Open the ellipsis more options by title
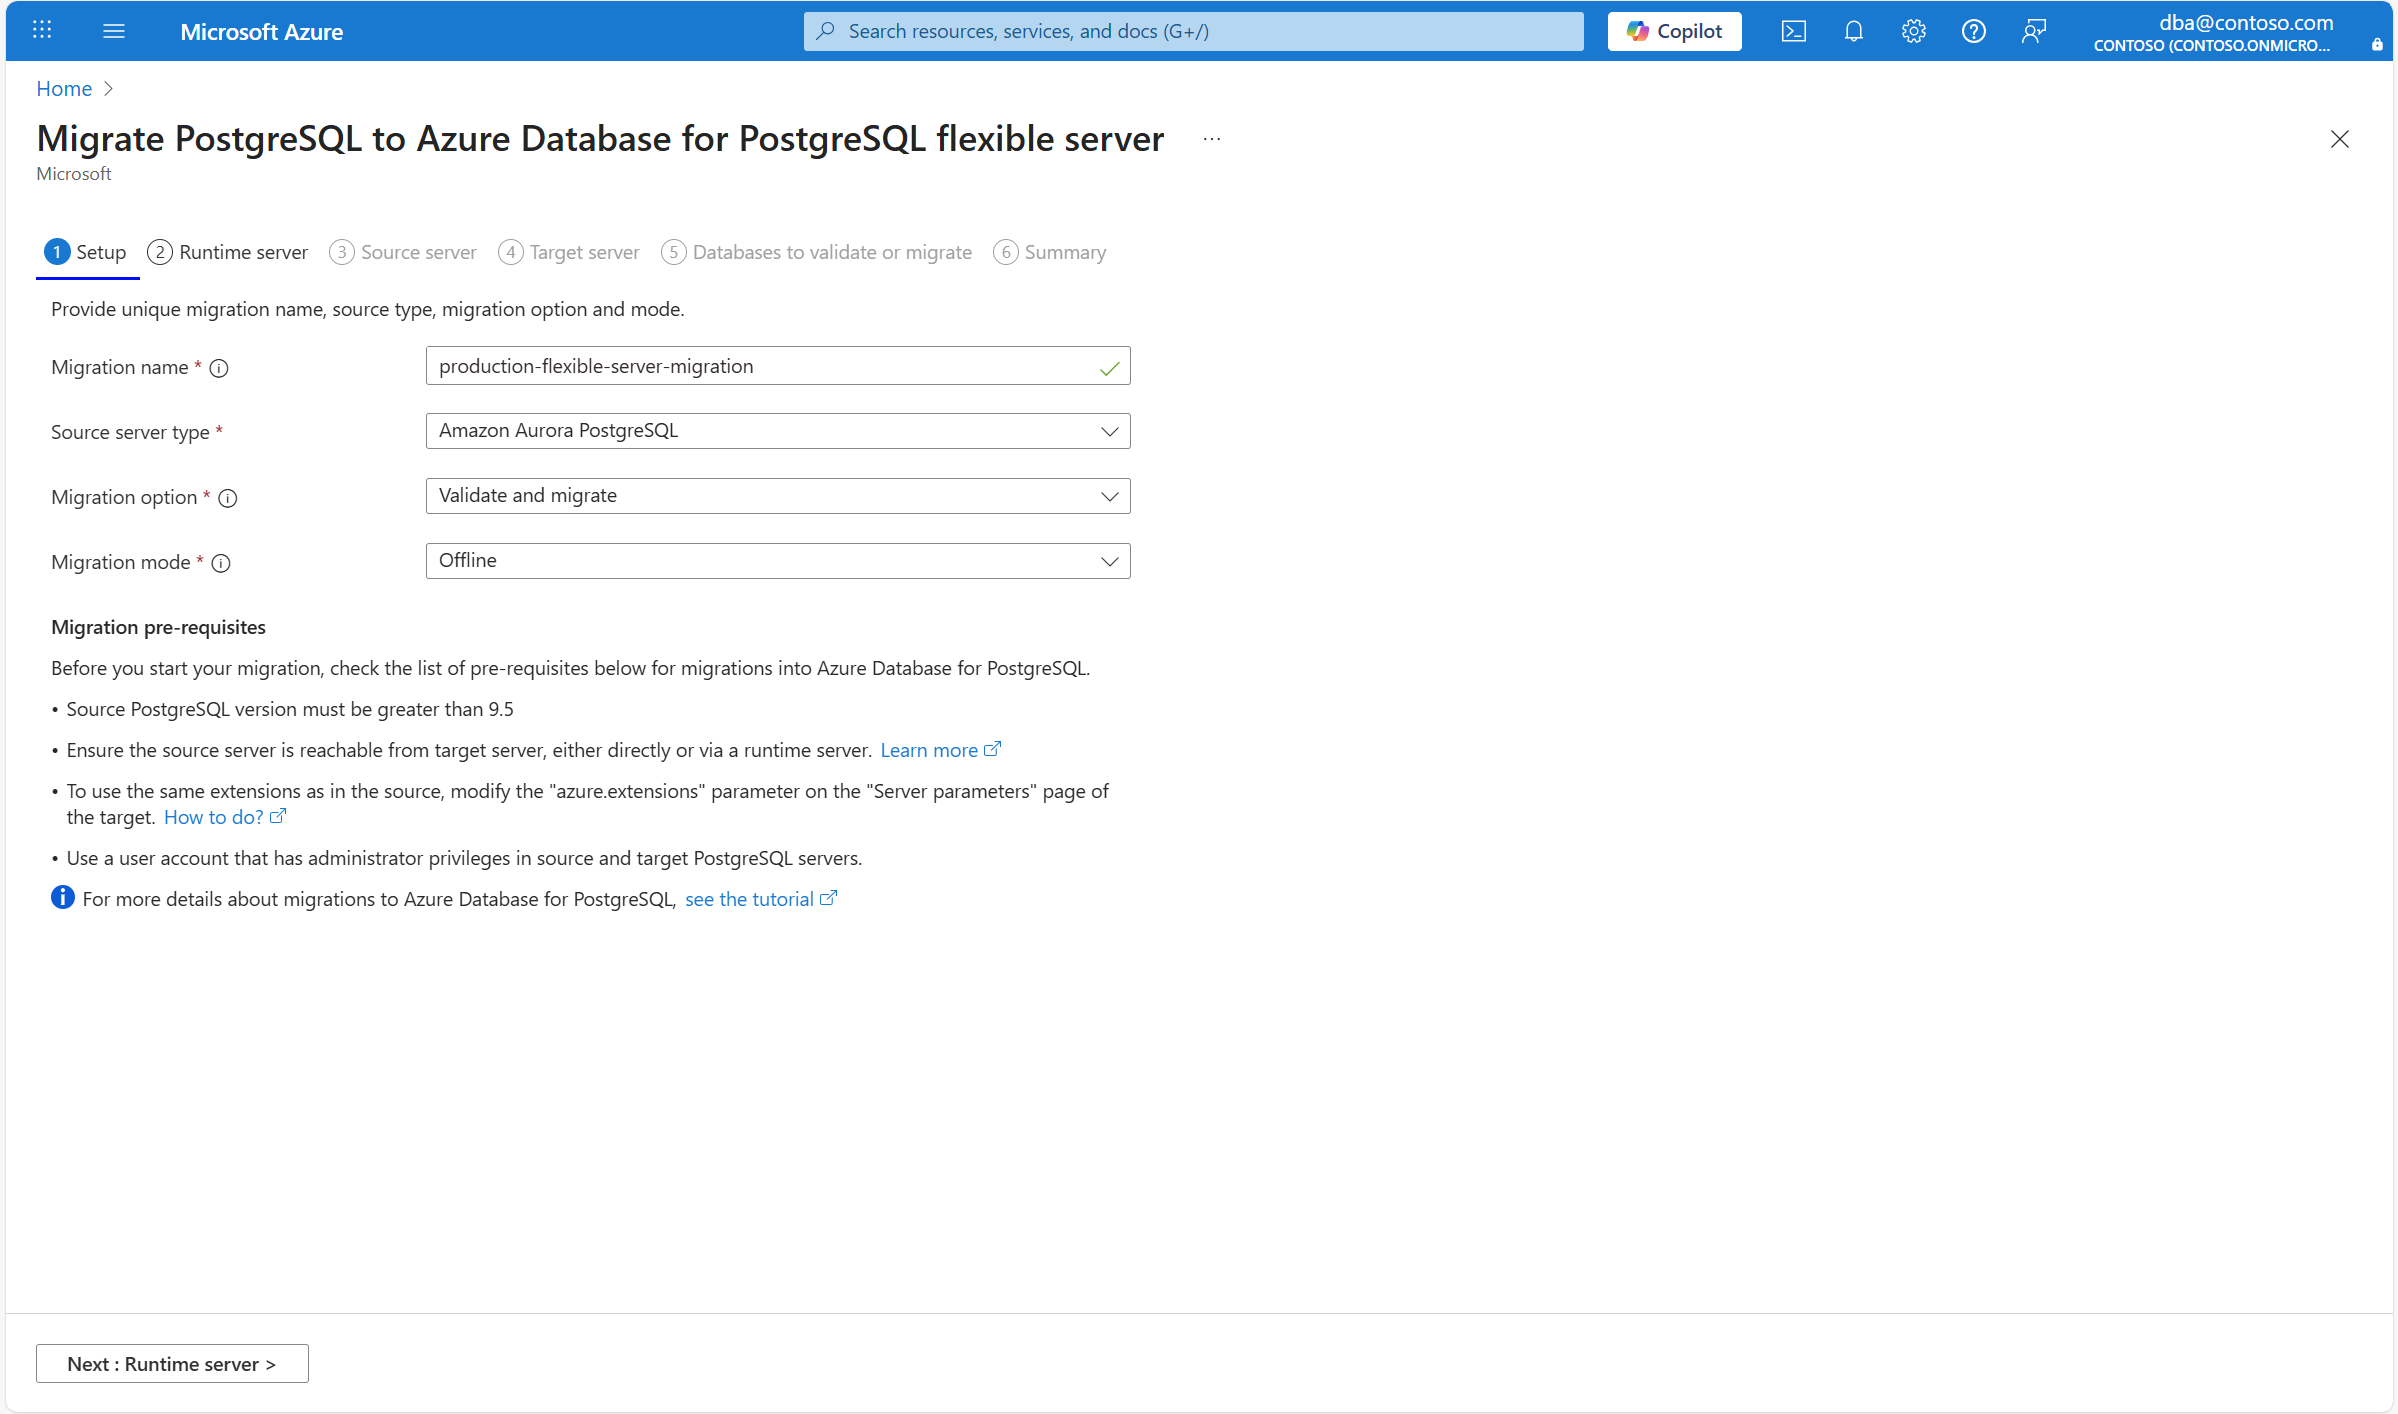2398x1414 pixels. click(1211, 139)
